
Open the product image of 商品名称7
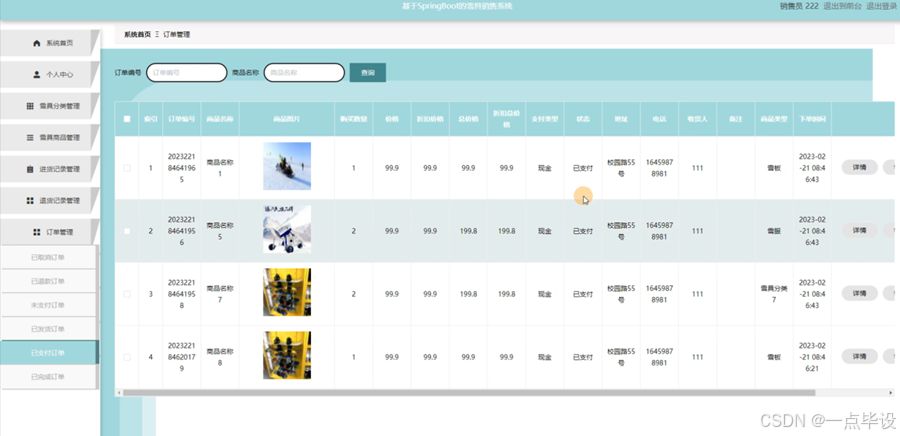click(287, 293)
